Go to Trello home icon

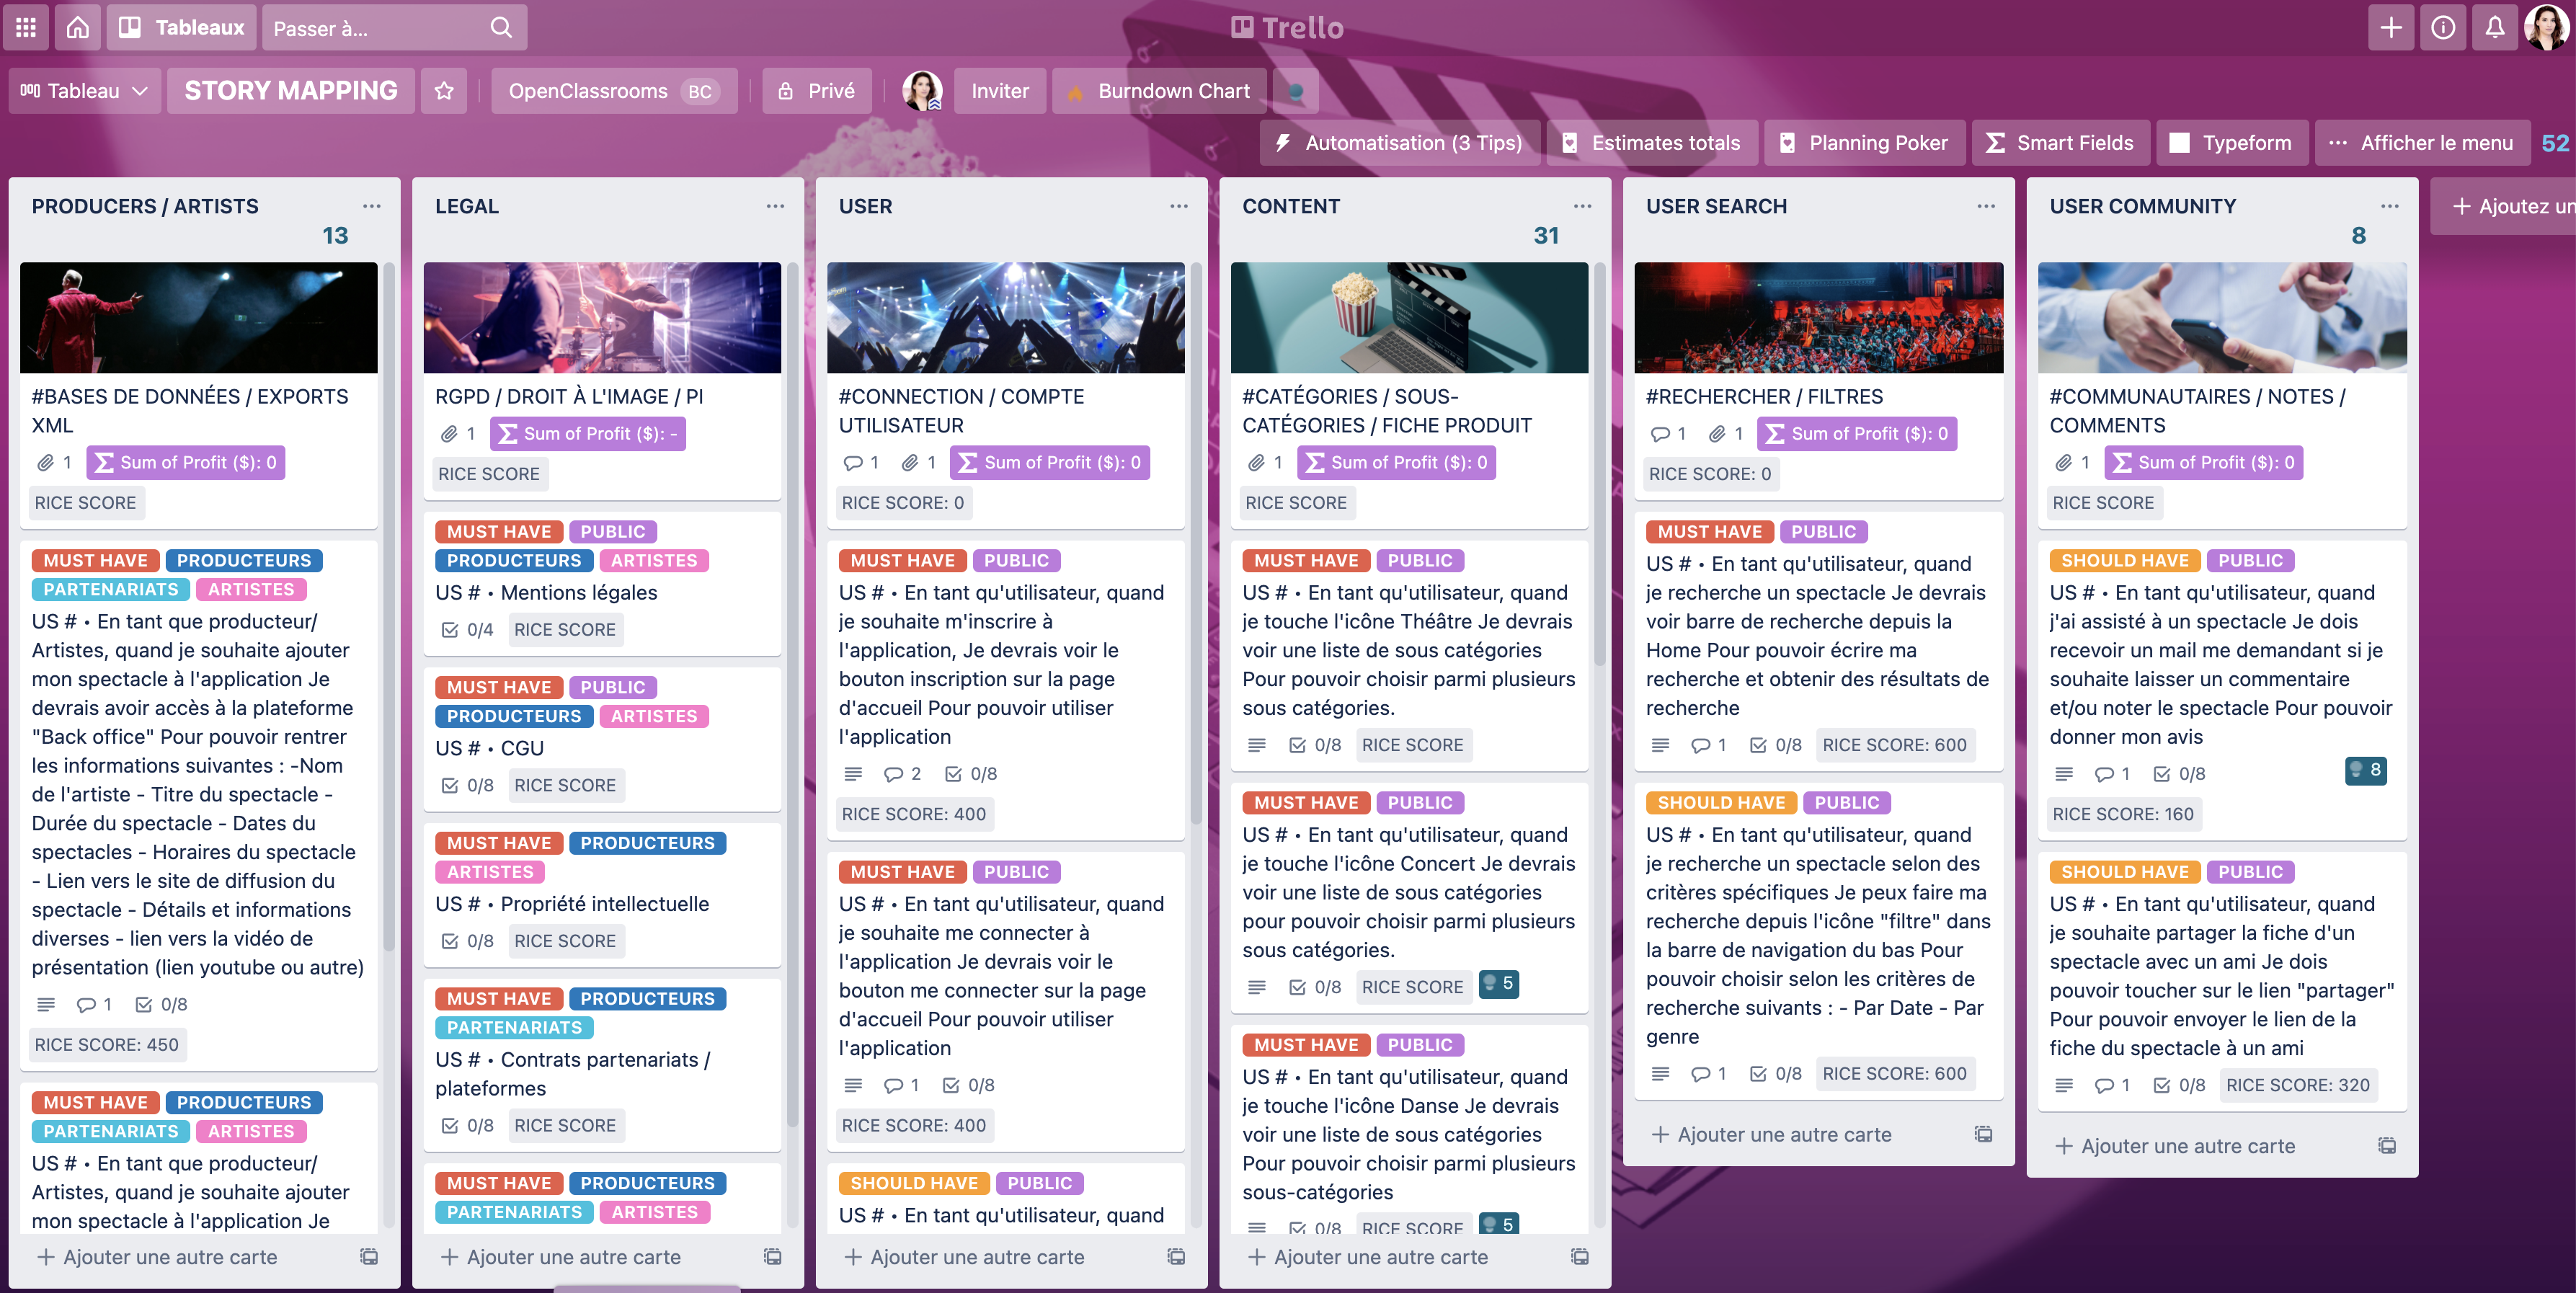pyautogui.click(x=78, y=27)
